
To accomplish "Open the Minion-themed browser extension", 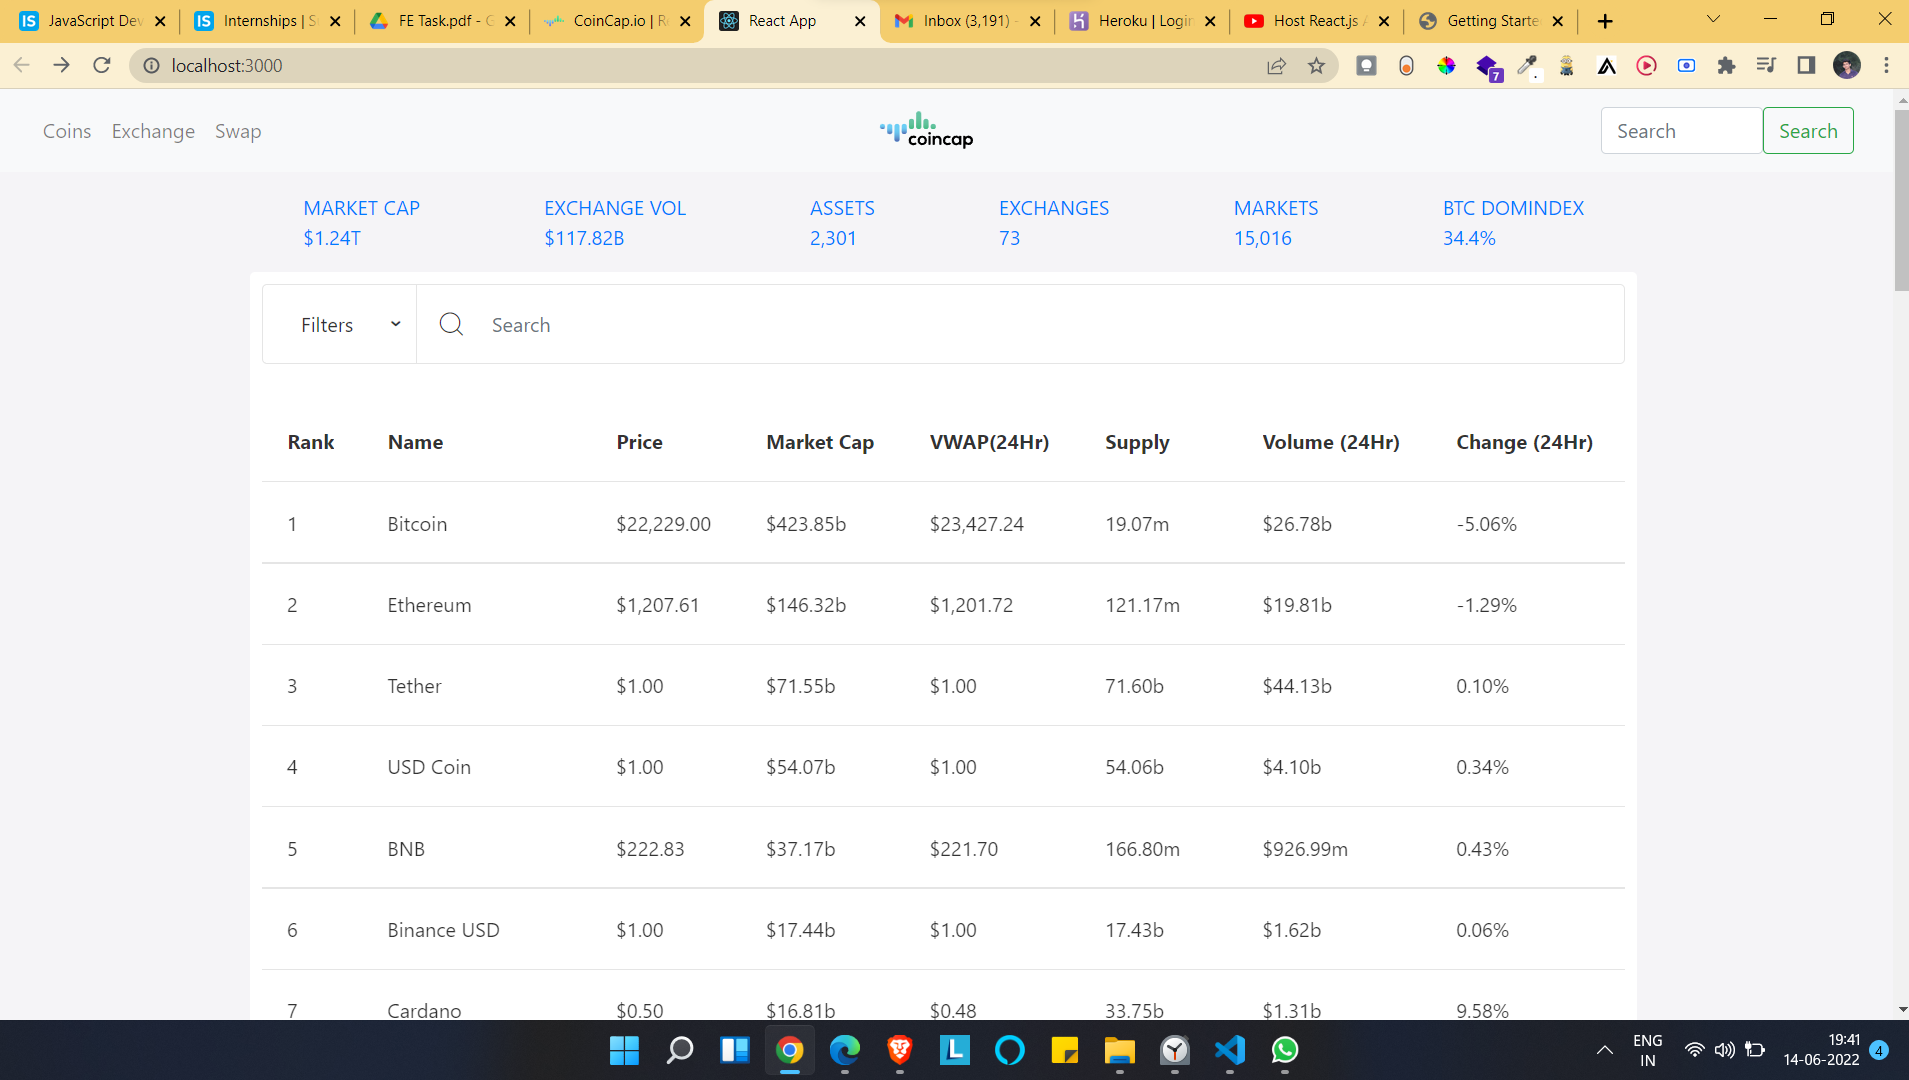I will click(x=1566, y=65).
